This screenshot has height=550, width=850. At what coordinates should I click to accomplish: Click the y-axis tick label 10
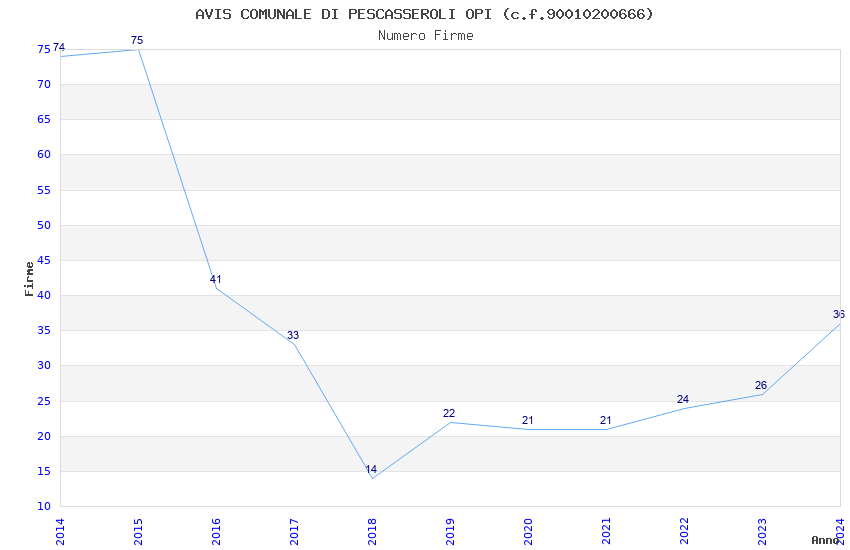[x=44, y=507]
